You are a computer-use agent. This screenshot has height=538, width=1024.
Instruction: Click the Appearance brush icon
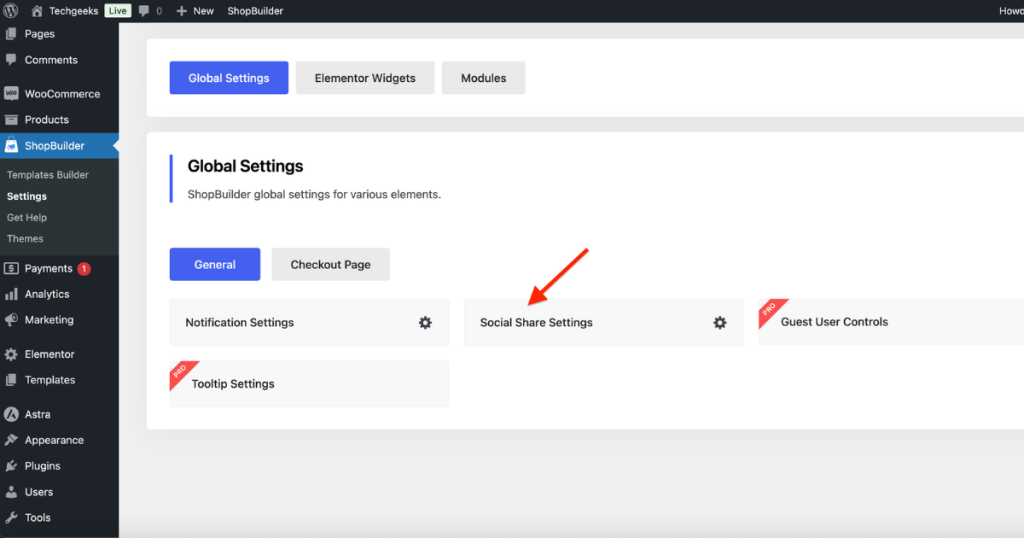tap(11, 439)
